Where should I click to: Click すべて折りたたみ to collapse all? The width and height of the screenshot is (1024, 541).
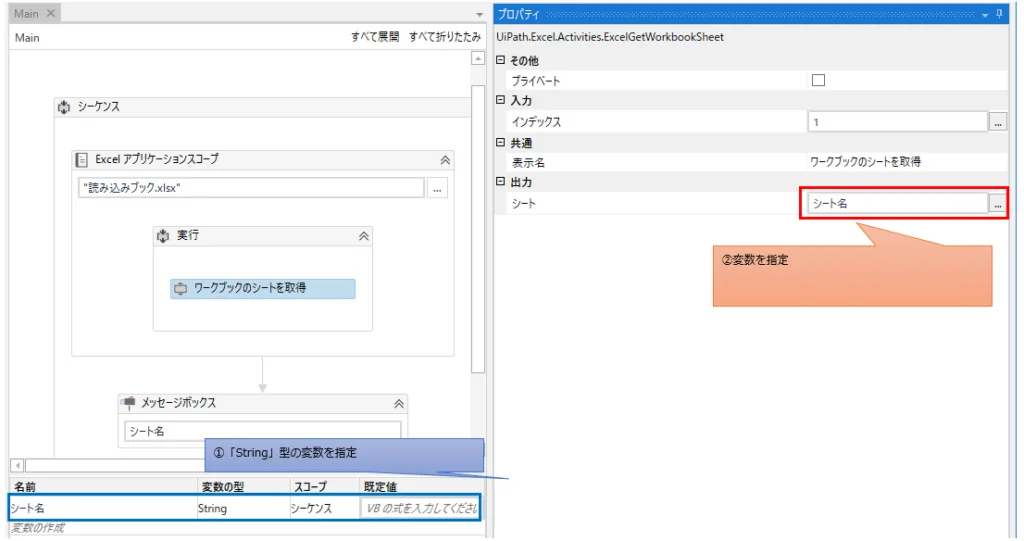tap(445, 37)
